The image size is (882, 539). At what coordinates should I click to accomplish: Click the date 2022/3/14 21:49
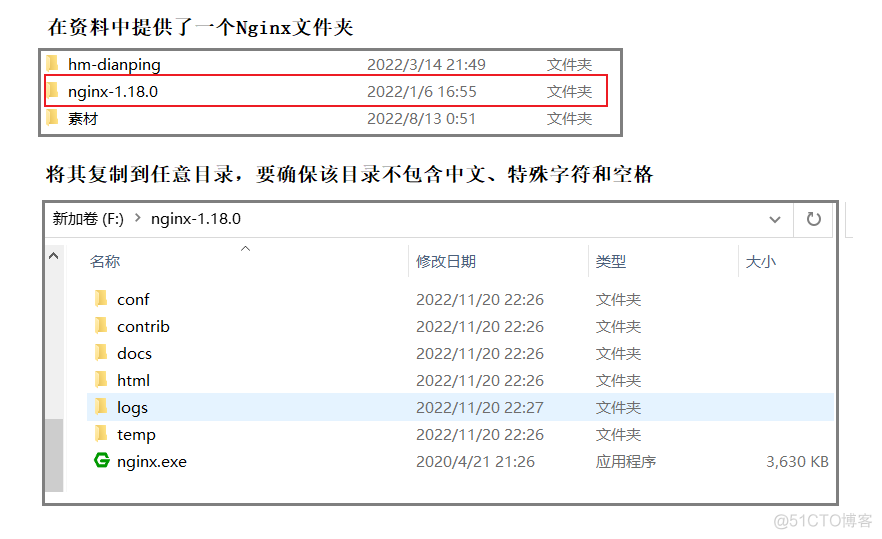click(426, 65)
